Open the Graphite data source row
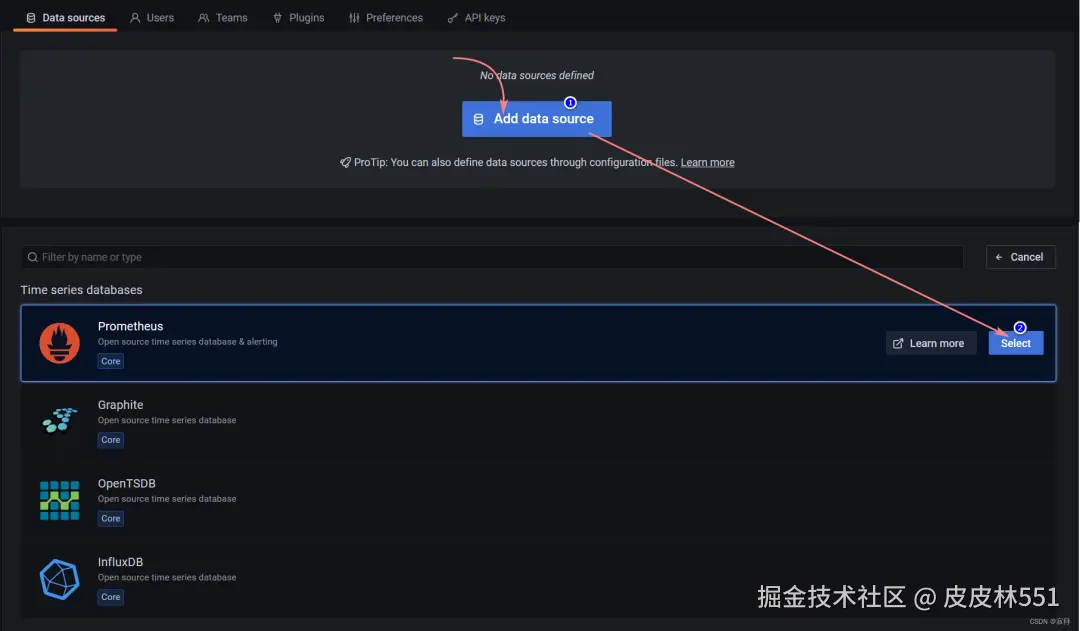1080x631 pixels. [x=538, y=422]
